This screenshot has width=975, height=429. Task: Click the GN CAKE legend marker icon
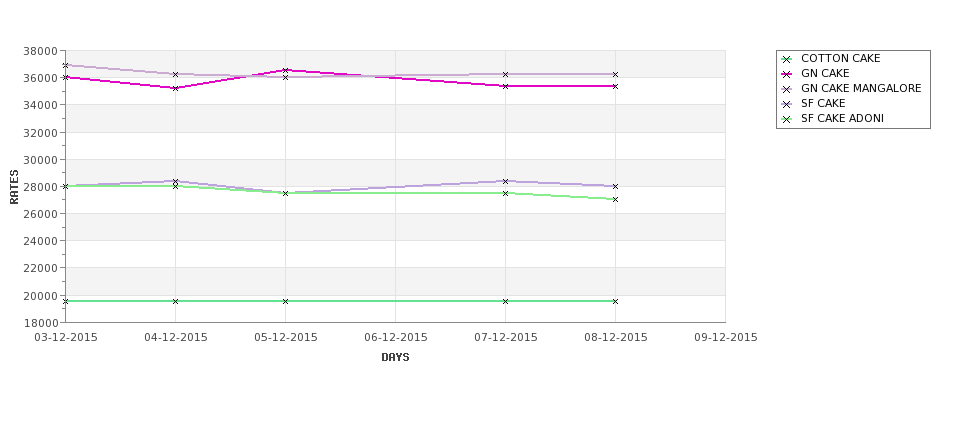coord(787,74)
